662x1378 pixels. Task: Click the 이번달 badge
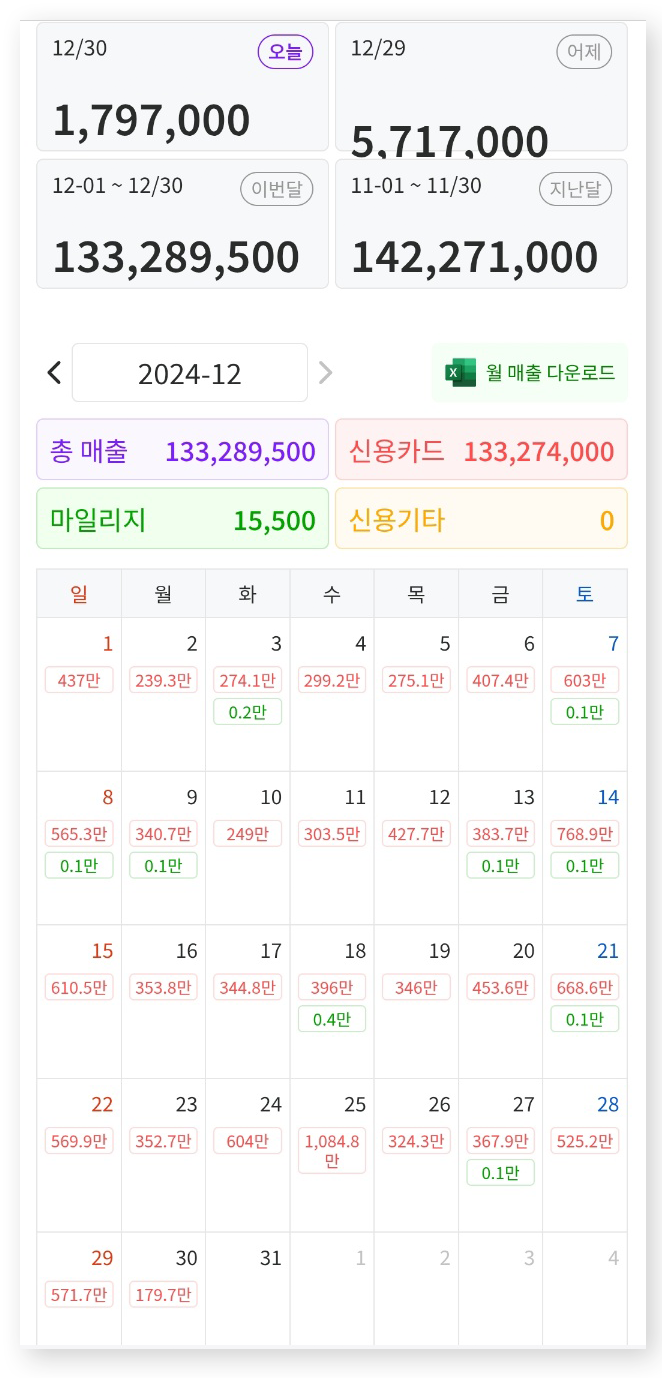coord(276,188)
